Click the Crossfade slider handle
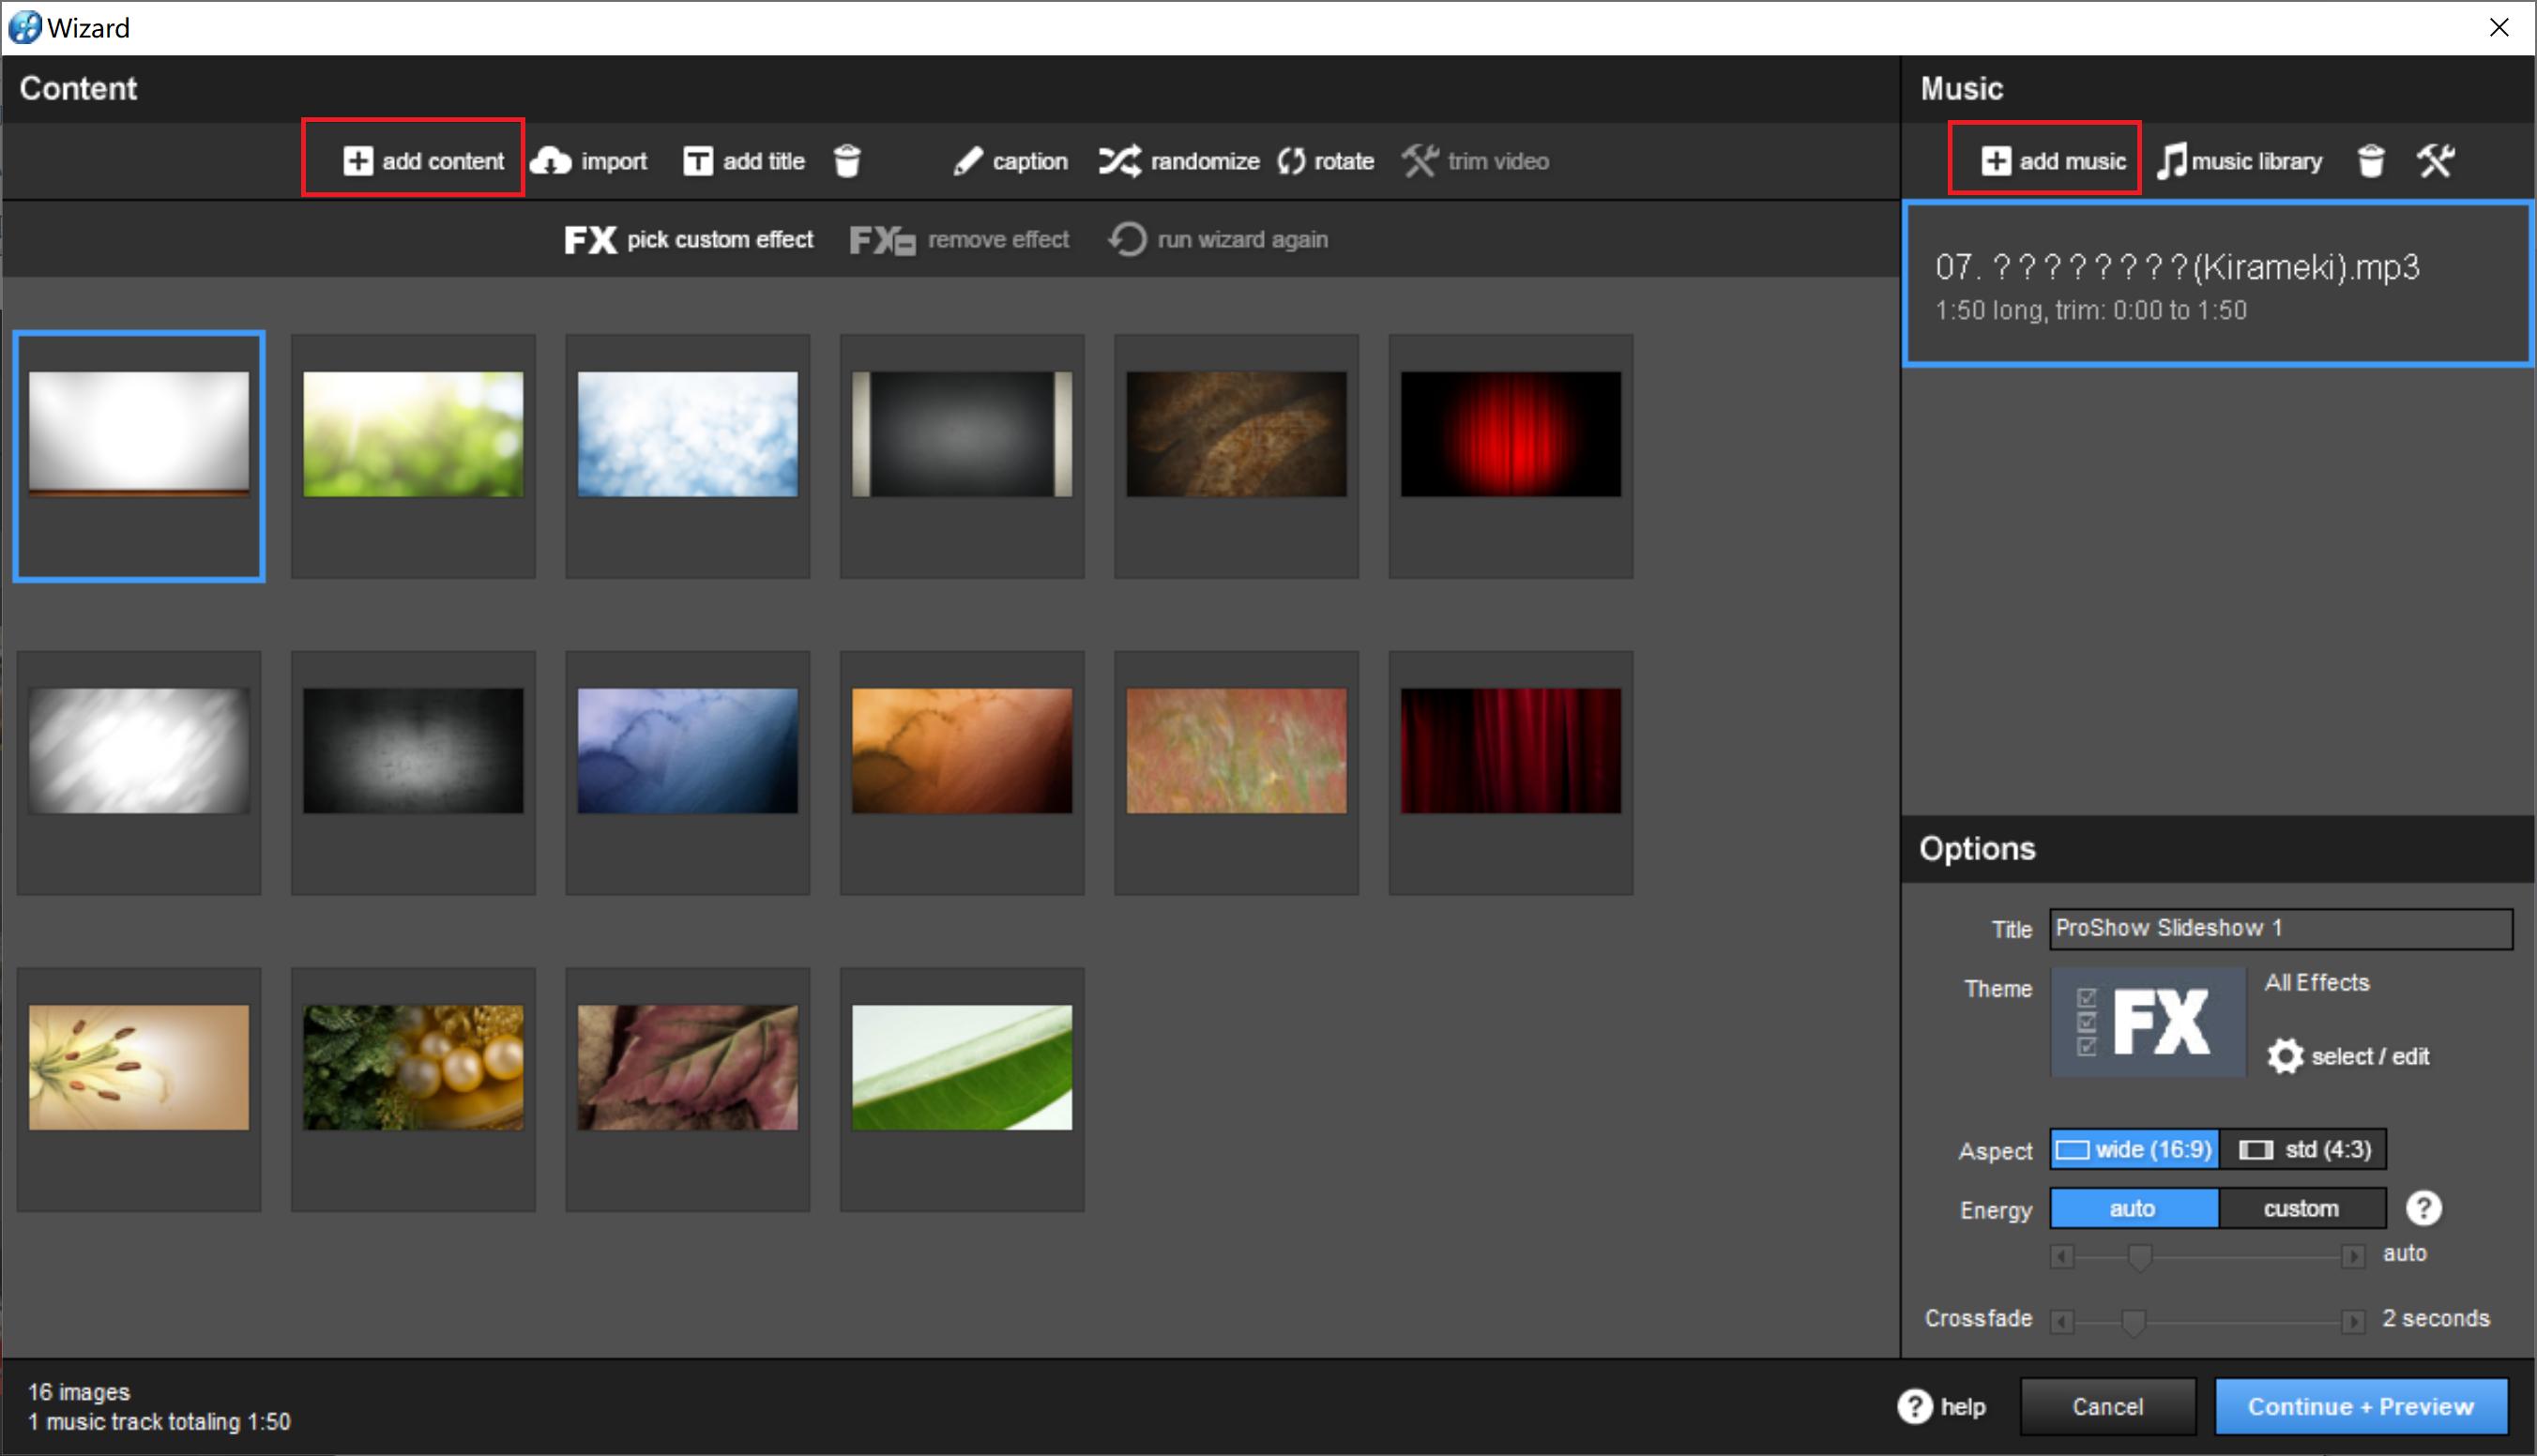Viewport: 2537px width, 1456px height. [2133, 1322]
